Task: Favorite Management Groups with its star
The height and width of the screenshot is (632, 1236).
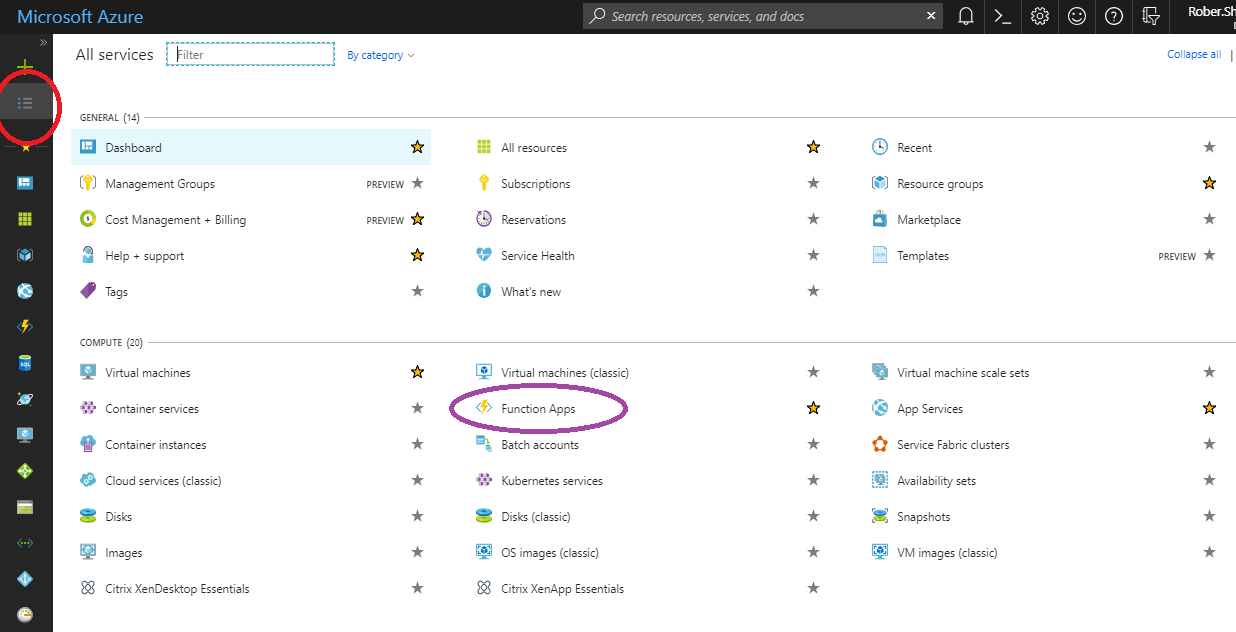Action: pyautogui.click(x=418, y=183)
